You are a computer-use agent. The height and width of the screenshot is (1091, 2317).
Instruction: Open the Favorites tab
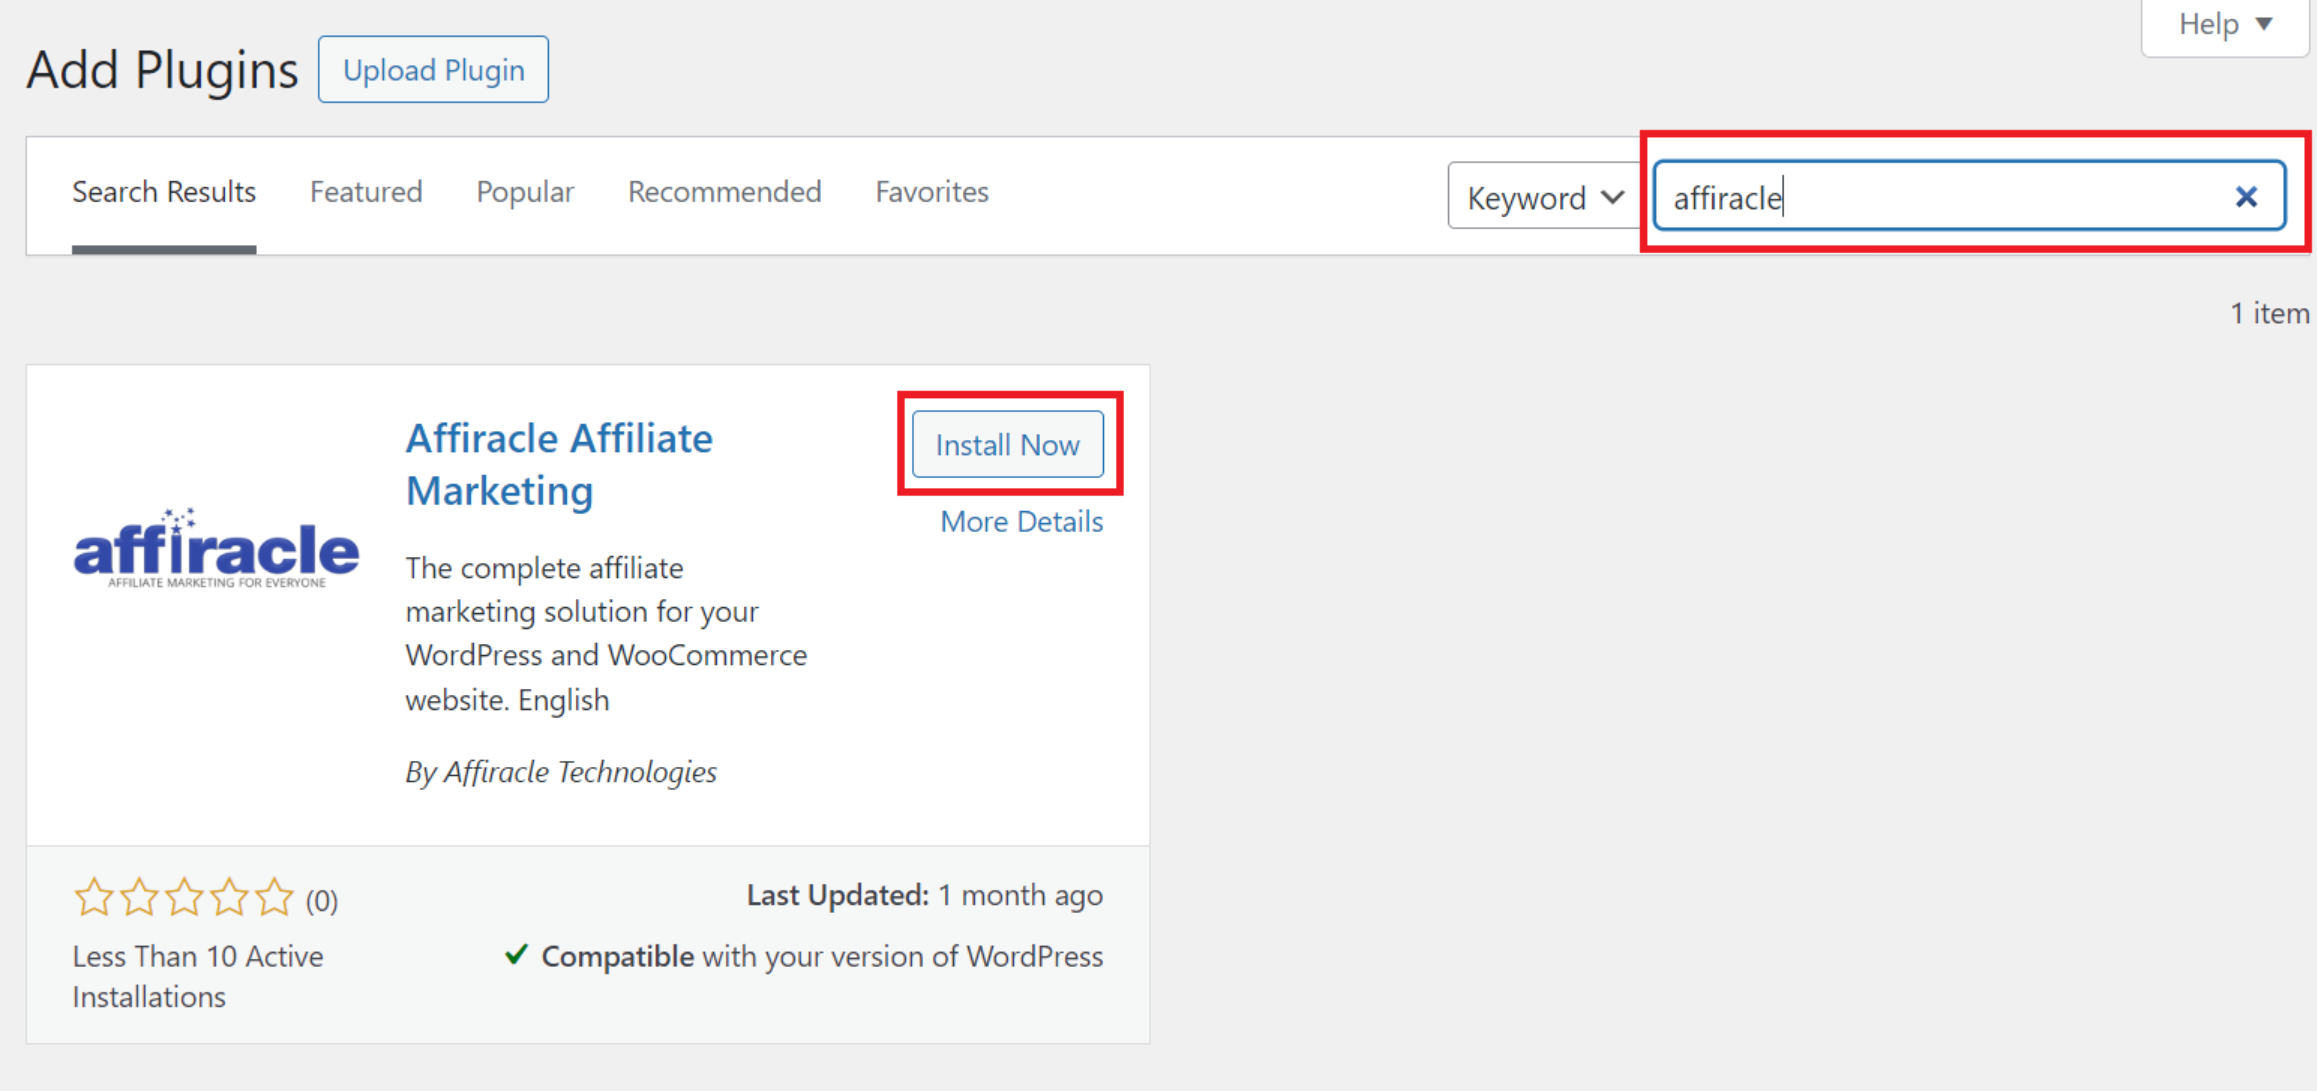point(931,191)
